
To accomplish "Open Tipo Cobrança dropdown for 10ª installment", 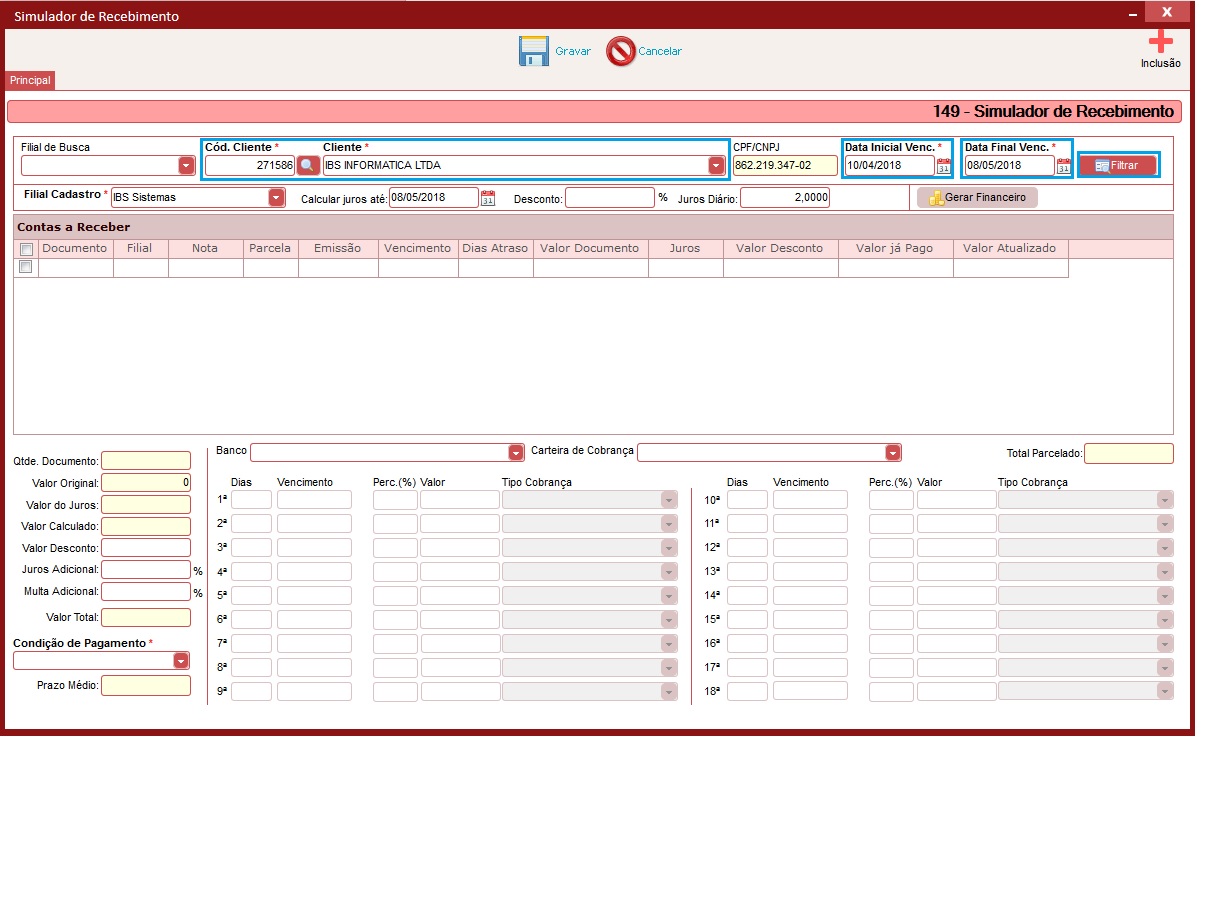I will pos(1165,500).
